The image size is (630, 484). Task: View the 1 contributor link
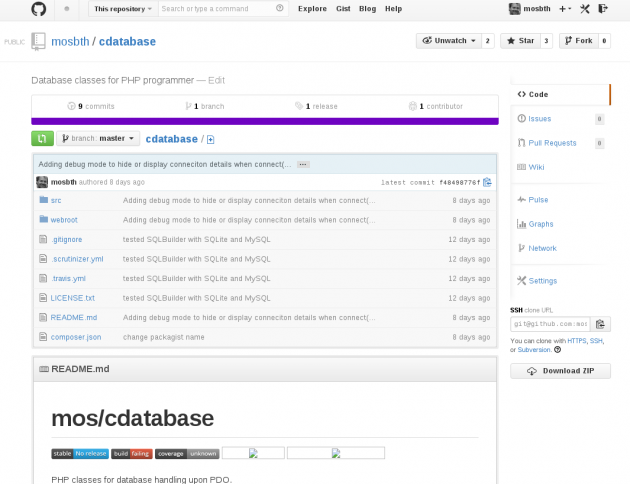(x=436, y=106)
